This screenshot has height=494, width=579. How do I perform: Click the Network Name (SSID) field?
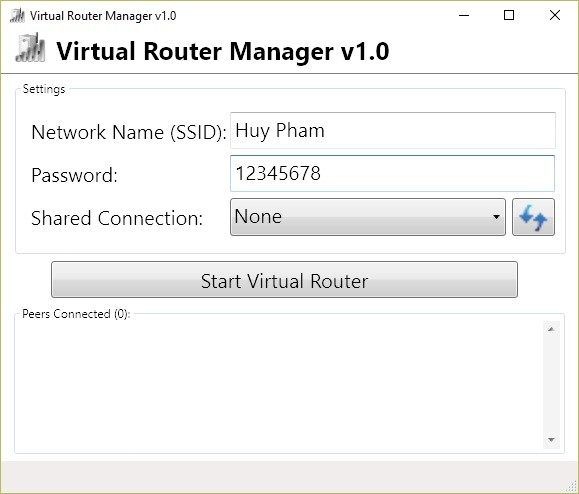[x=393, y=131]
